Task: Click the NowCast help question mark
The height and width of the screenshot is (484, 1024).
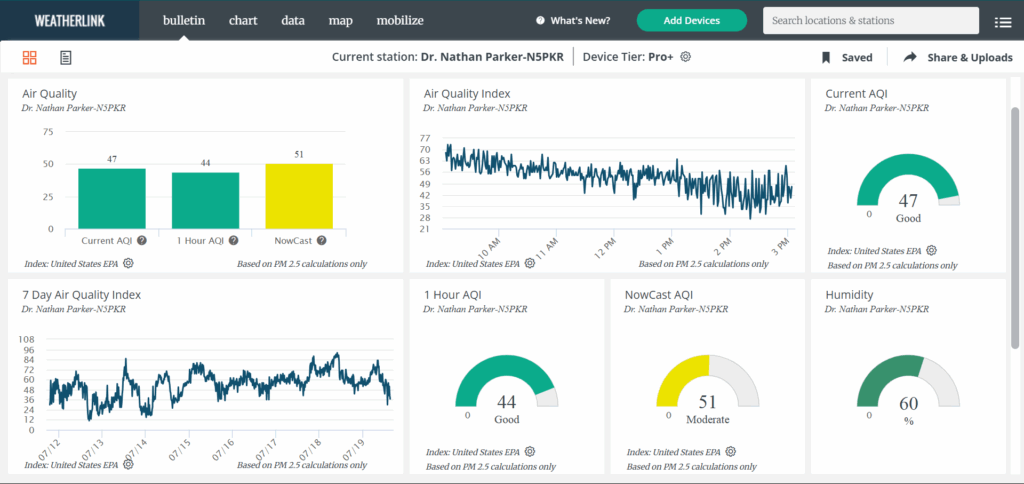Action: (x=322, y=240)
